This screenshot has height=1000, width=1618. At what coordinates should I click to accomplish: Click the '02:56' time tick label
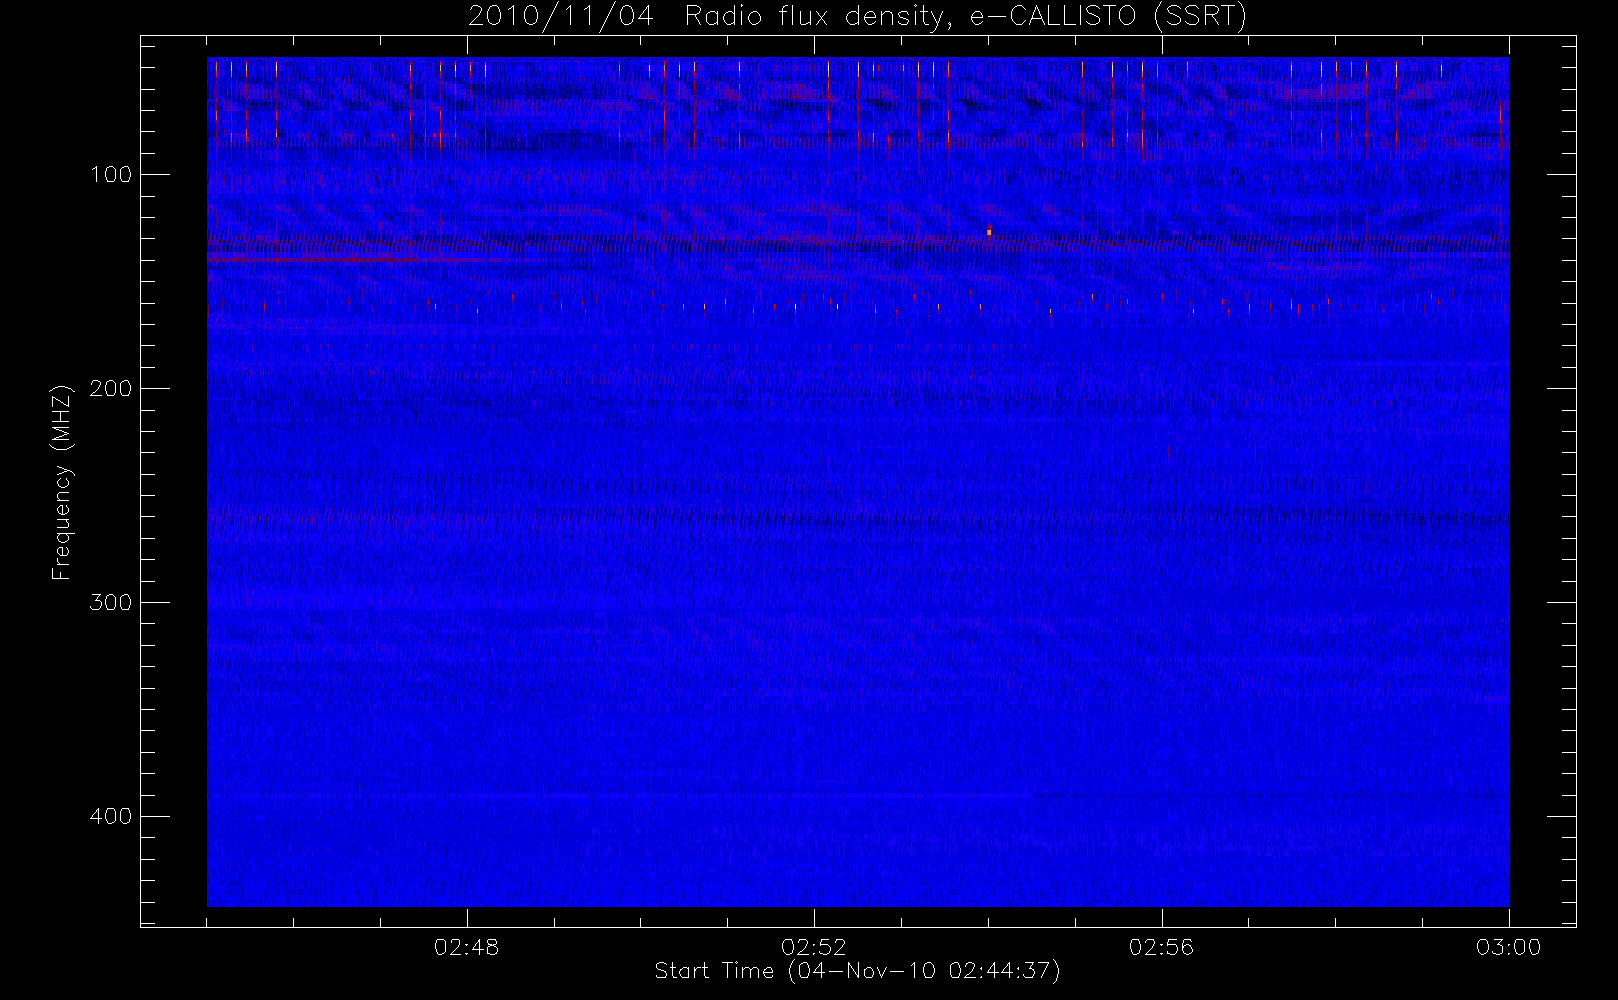1161,947
